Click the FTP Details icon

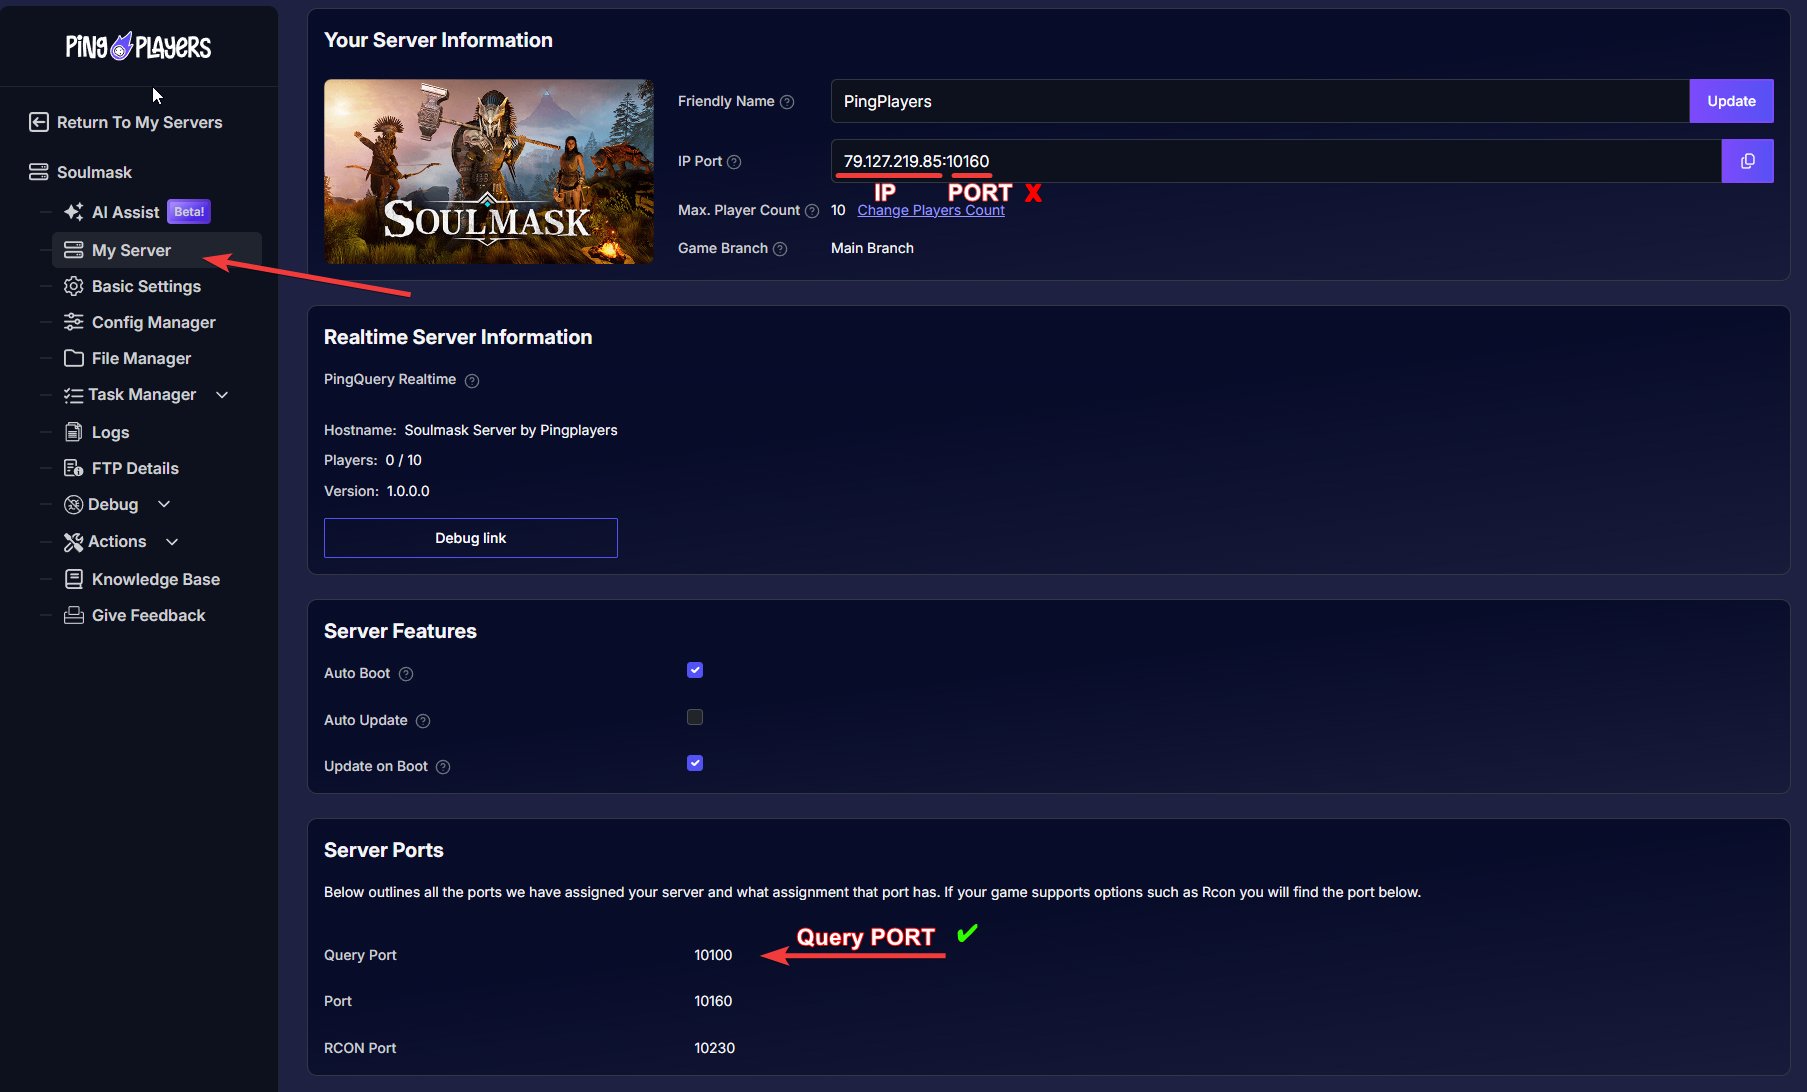point(74,468)
